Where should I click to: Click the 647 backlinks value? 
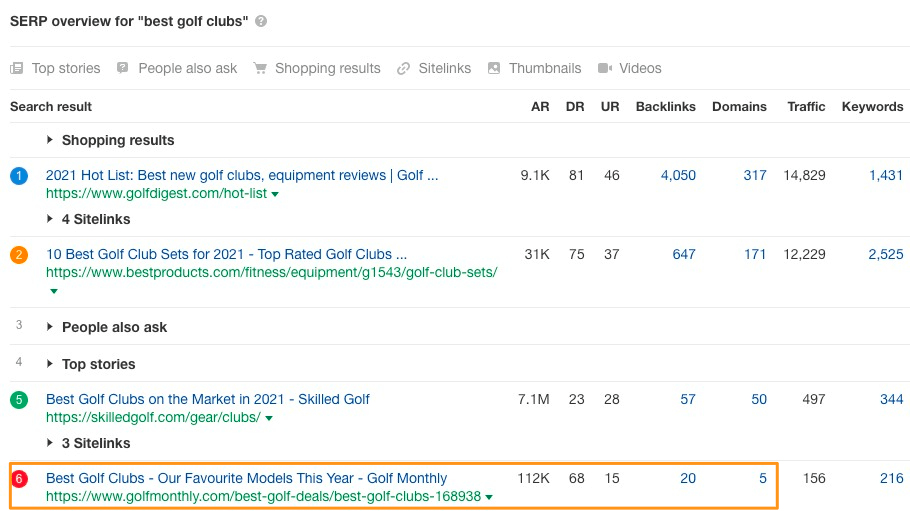684,254
